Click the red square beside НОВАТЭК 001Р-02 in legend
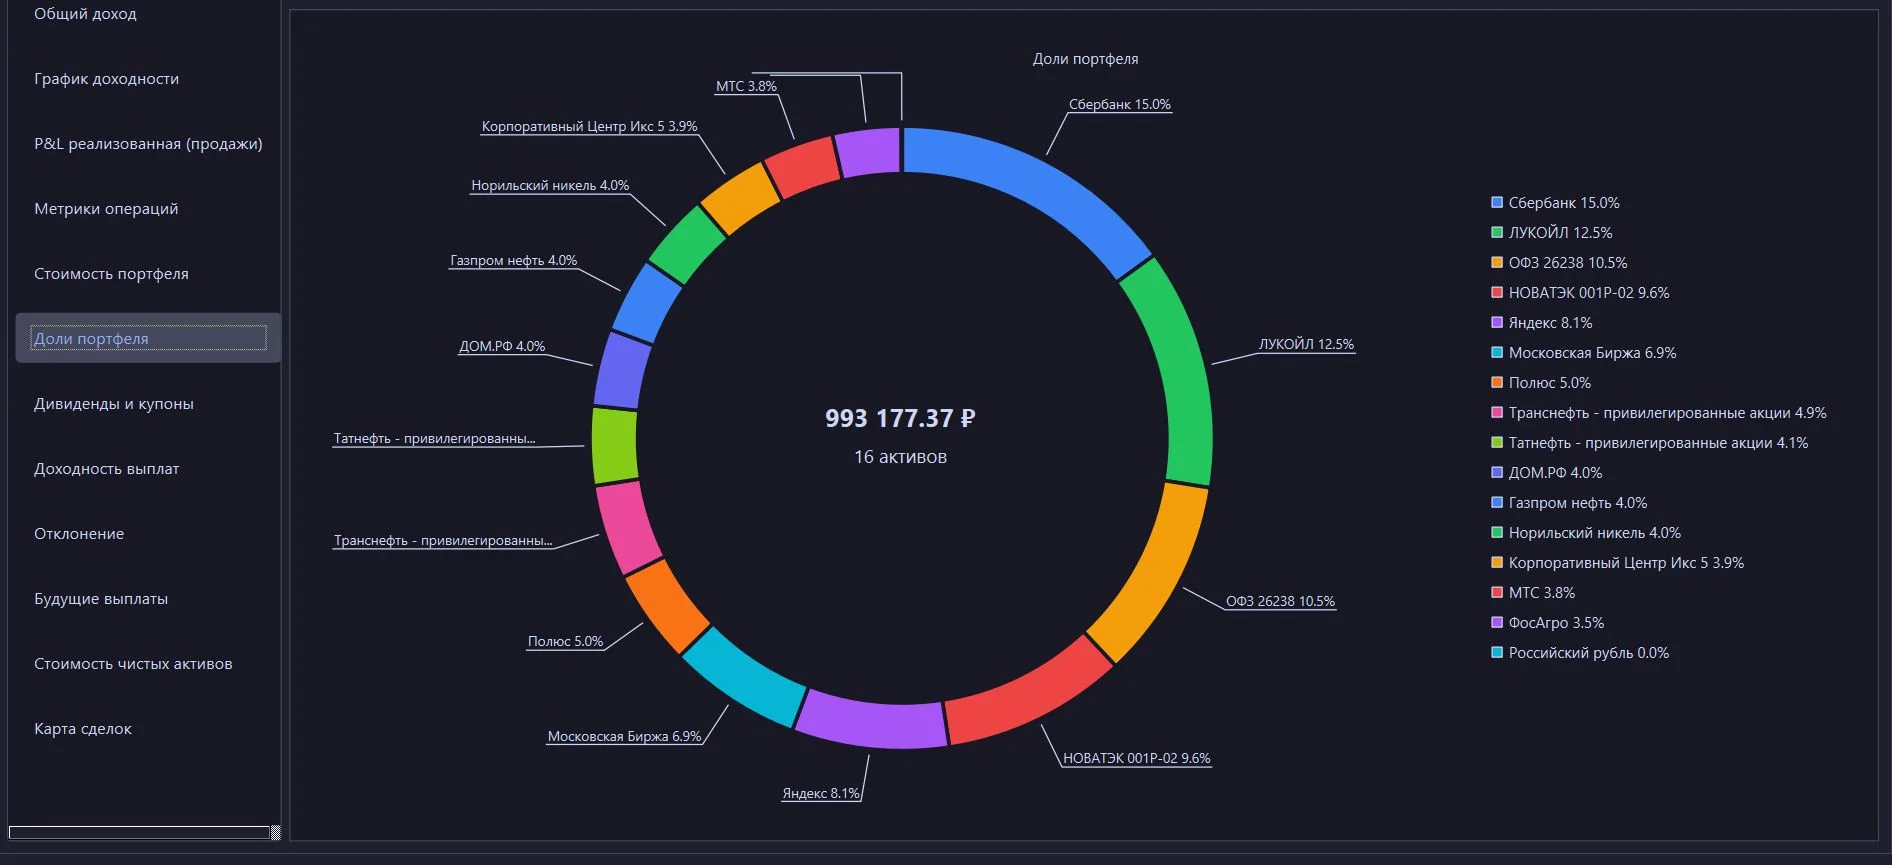The height and width of the screenshot is (865, 1892). point(1497,293)
